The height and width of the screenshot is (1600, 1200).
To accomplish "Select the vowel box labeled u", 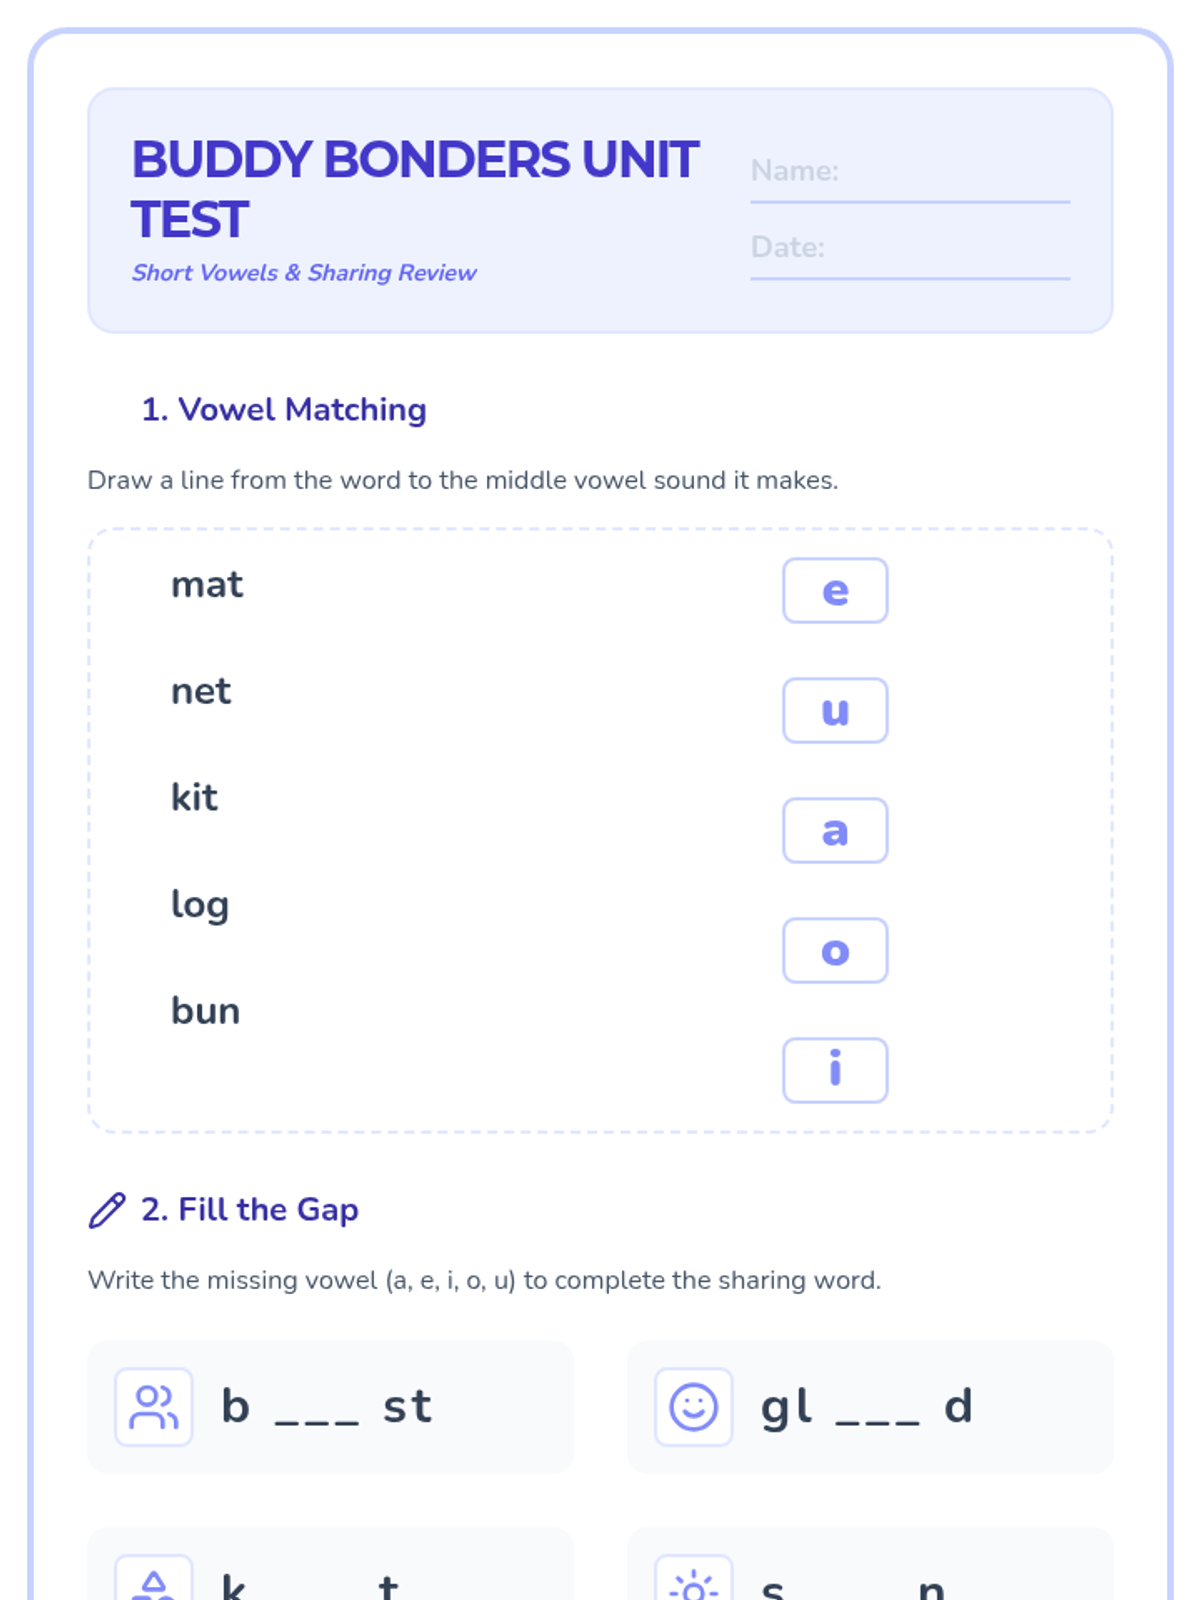I will pyautogui.click(x=835, y=711).
